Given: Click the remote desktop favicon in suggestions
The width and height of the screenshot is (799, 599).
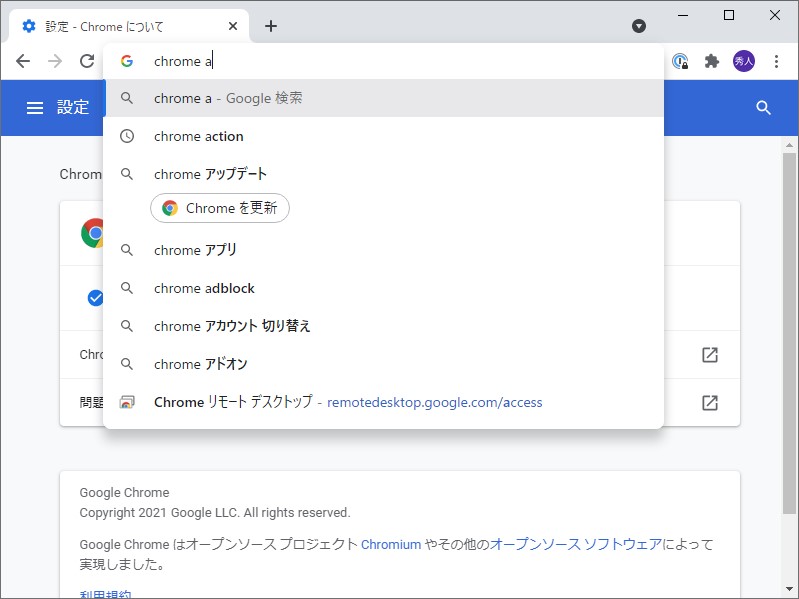Looking at the screenshot, I should click(x=127, y=402).
